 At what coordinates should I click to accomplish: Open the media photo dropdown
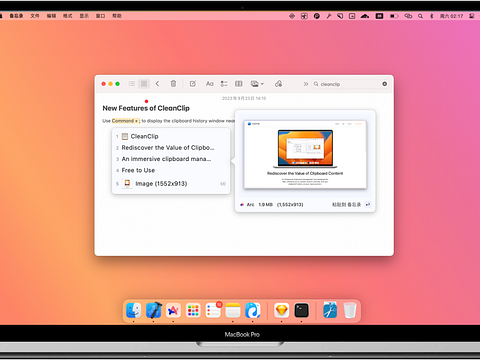257,84
